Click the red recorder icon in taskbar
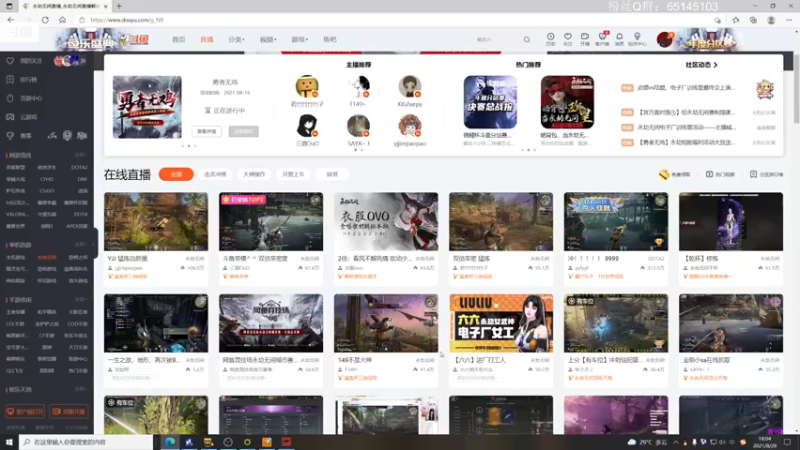 (286, 442)
